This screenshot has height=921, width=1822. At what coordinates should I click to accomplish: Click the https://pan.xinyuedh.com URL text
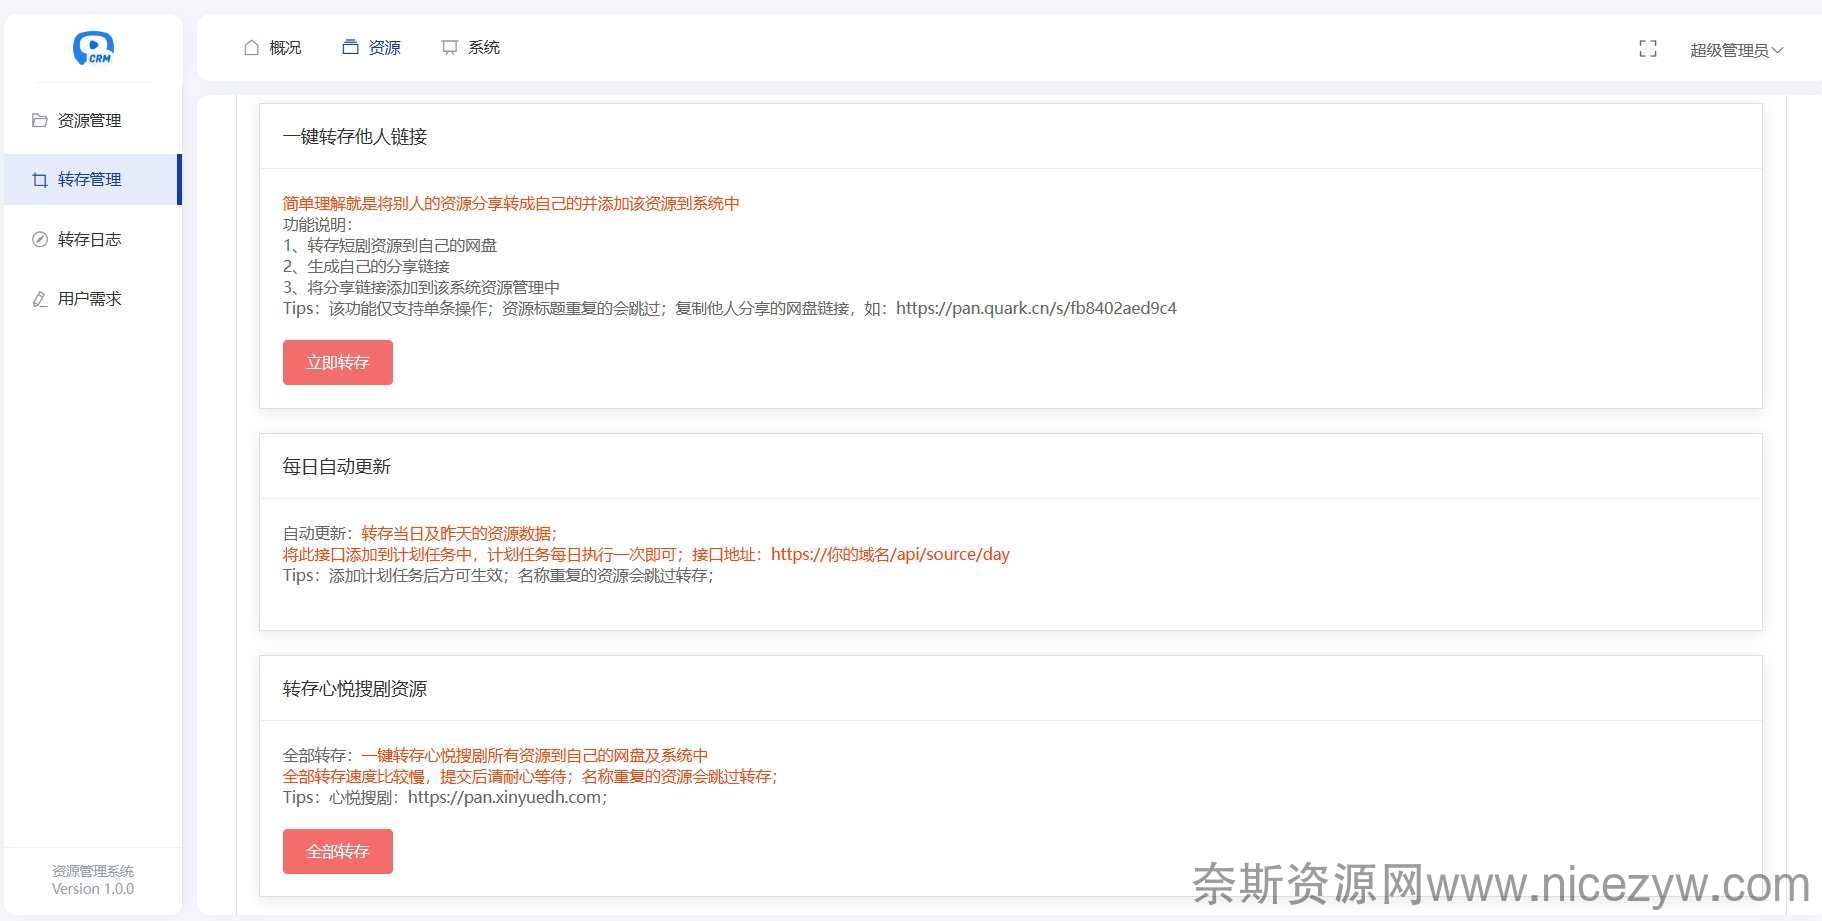pyautogui.click(x=504, y=797)
